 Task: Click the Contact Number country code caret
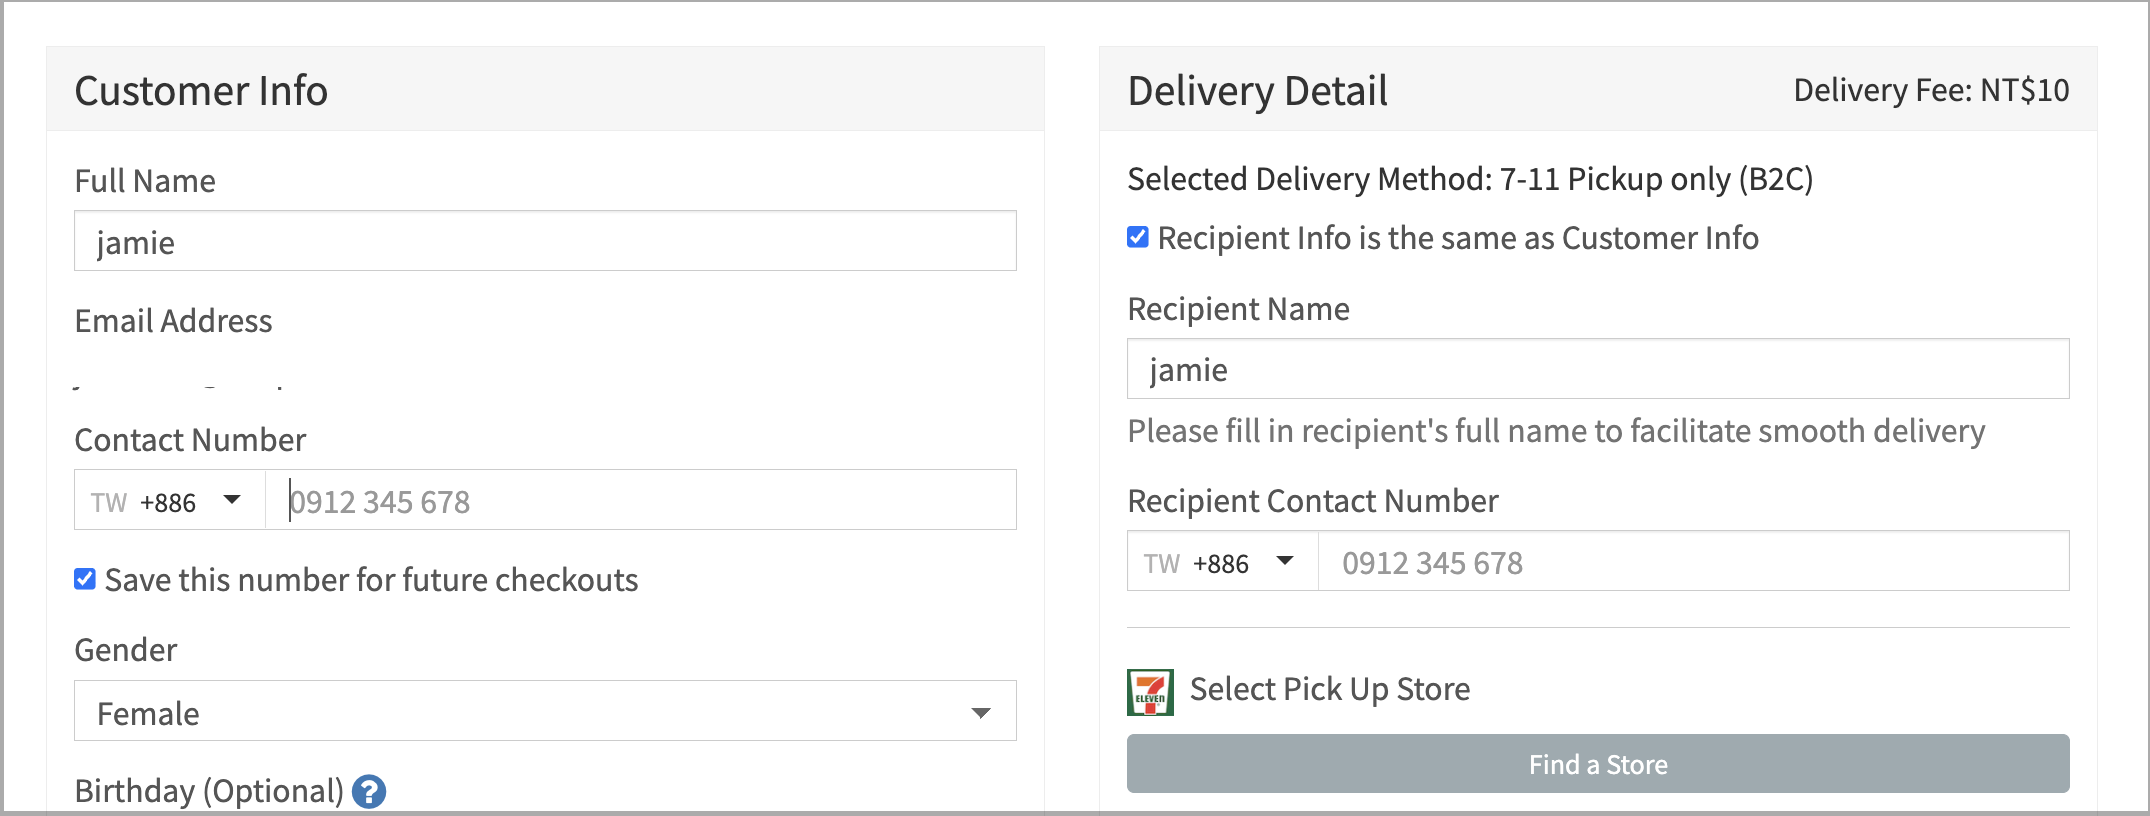pyautogui.click(x=232, y=499)
